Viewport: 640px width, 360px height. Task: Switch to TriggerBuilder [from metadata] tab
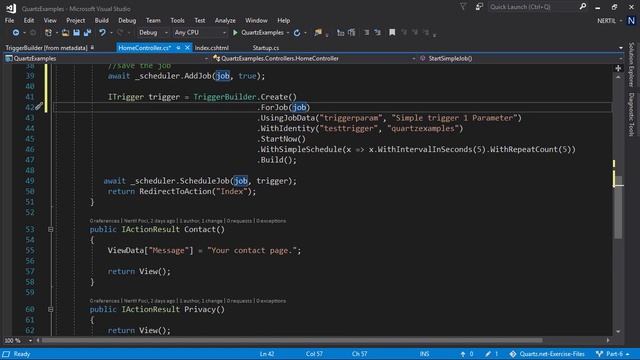click(x=46, y=48)
